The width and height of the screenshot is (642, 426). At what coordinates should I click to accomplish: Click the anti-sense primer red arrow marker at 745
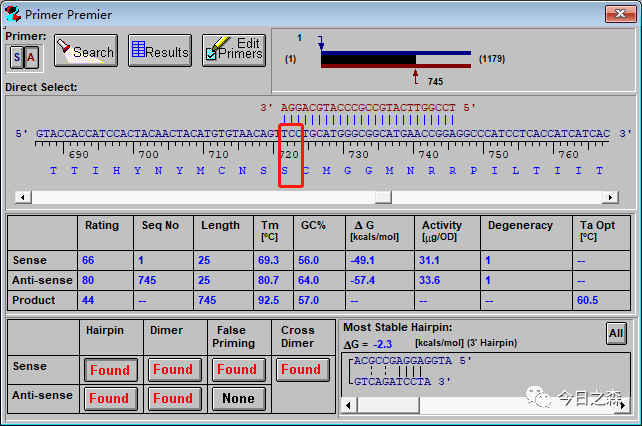point(416,77)
